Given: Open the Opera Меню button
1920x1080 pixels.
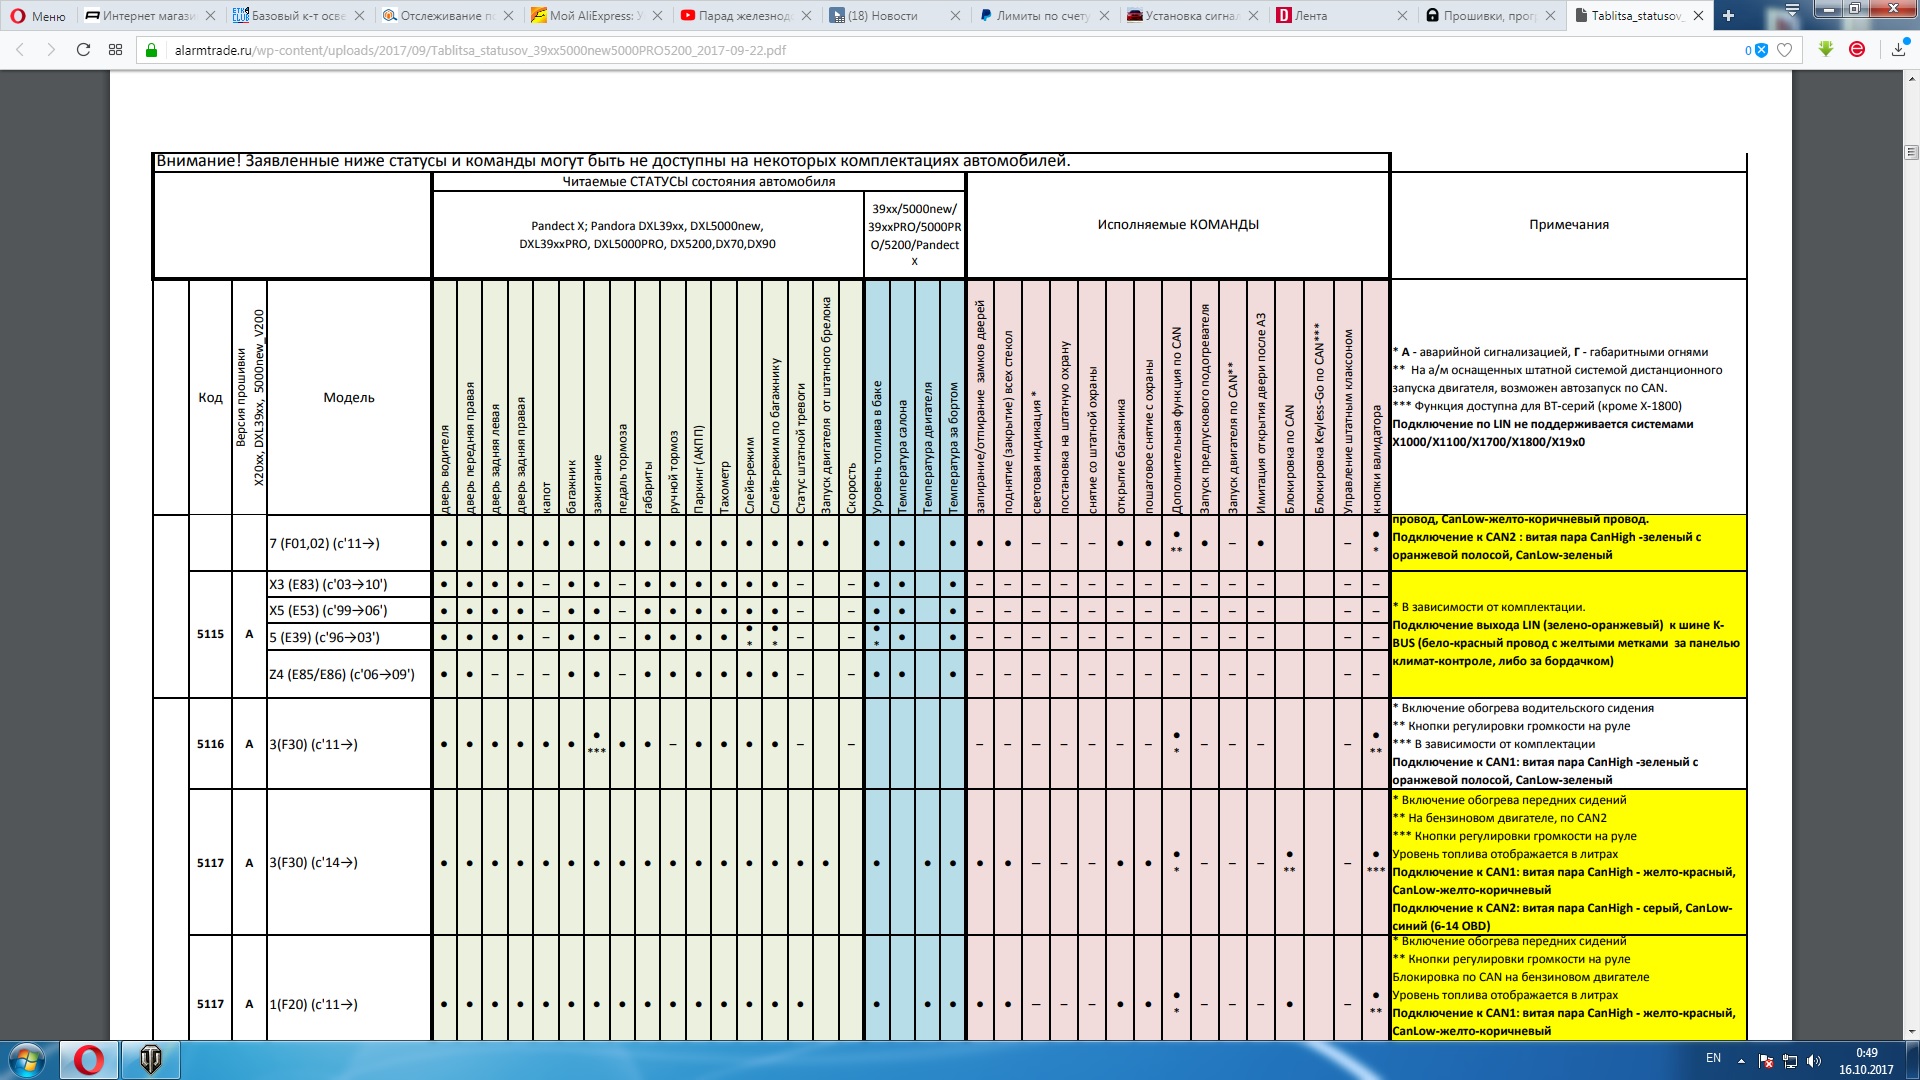Looking at the screenshot, I should [x=38, y=16].
